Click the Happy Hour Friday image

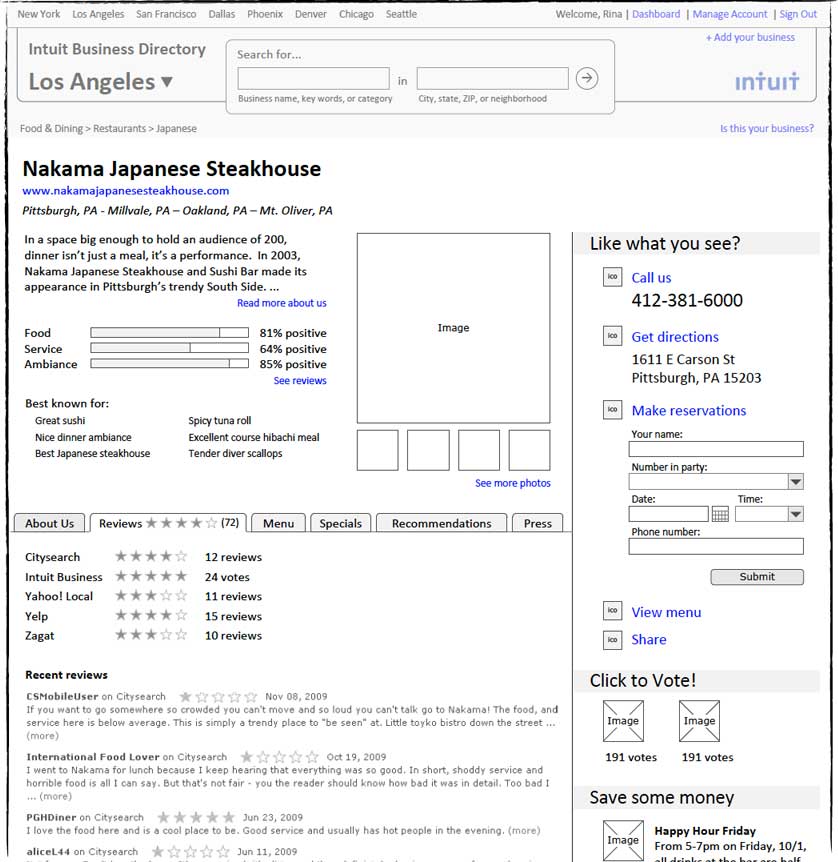point(623,841)
